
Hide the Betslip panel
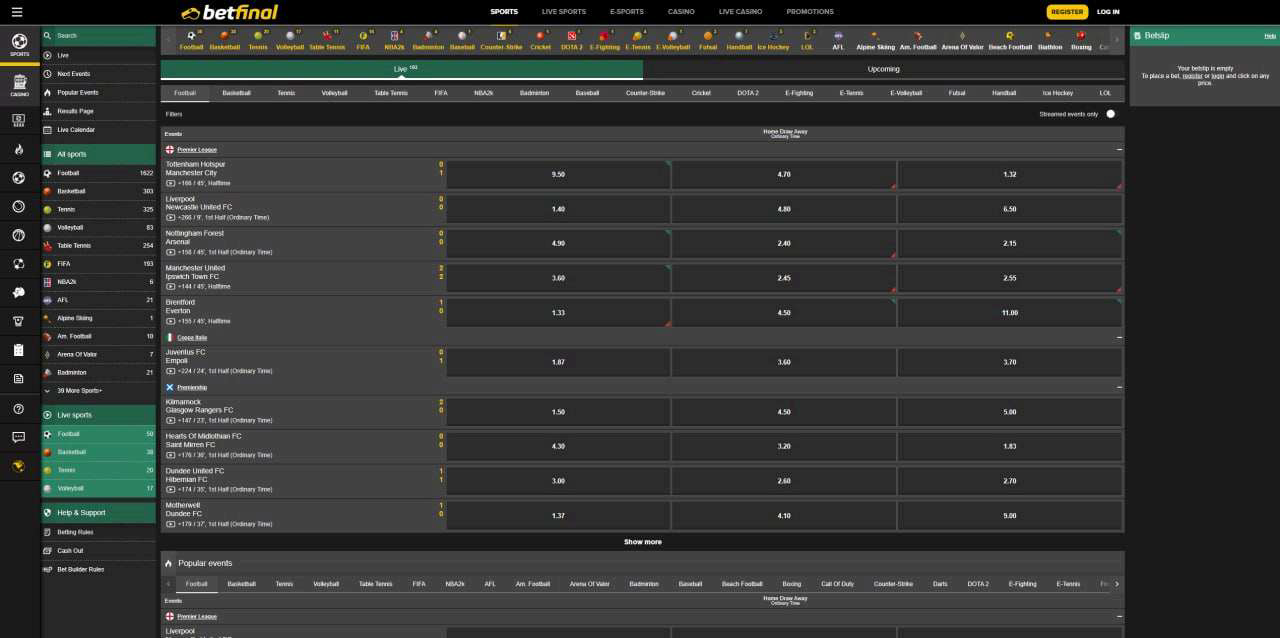click(1270, 36)
